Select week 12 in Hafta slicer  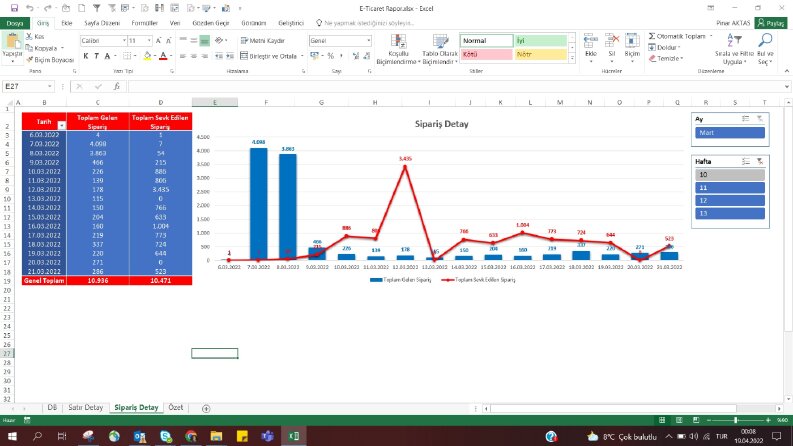730,201
